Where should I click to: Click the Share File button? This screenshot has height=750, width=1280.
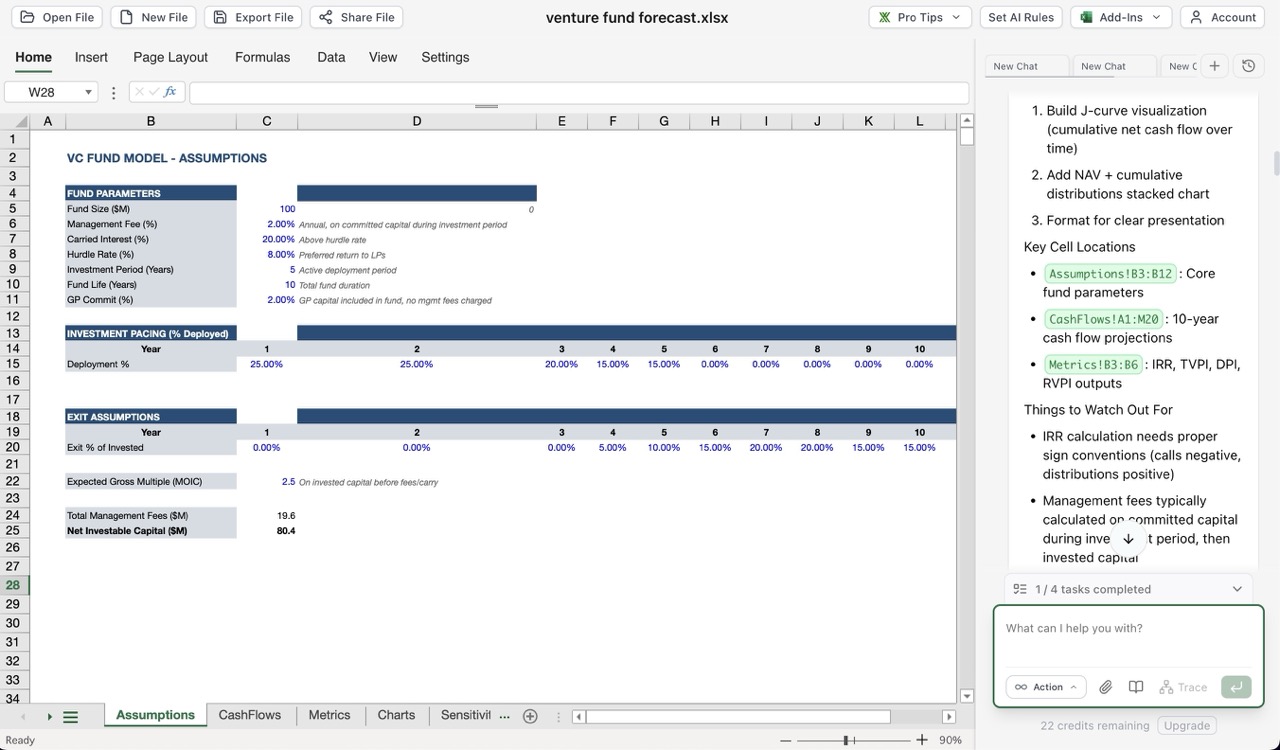coord(355,17)
